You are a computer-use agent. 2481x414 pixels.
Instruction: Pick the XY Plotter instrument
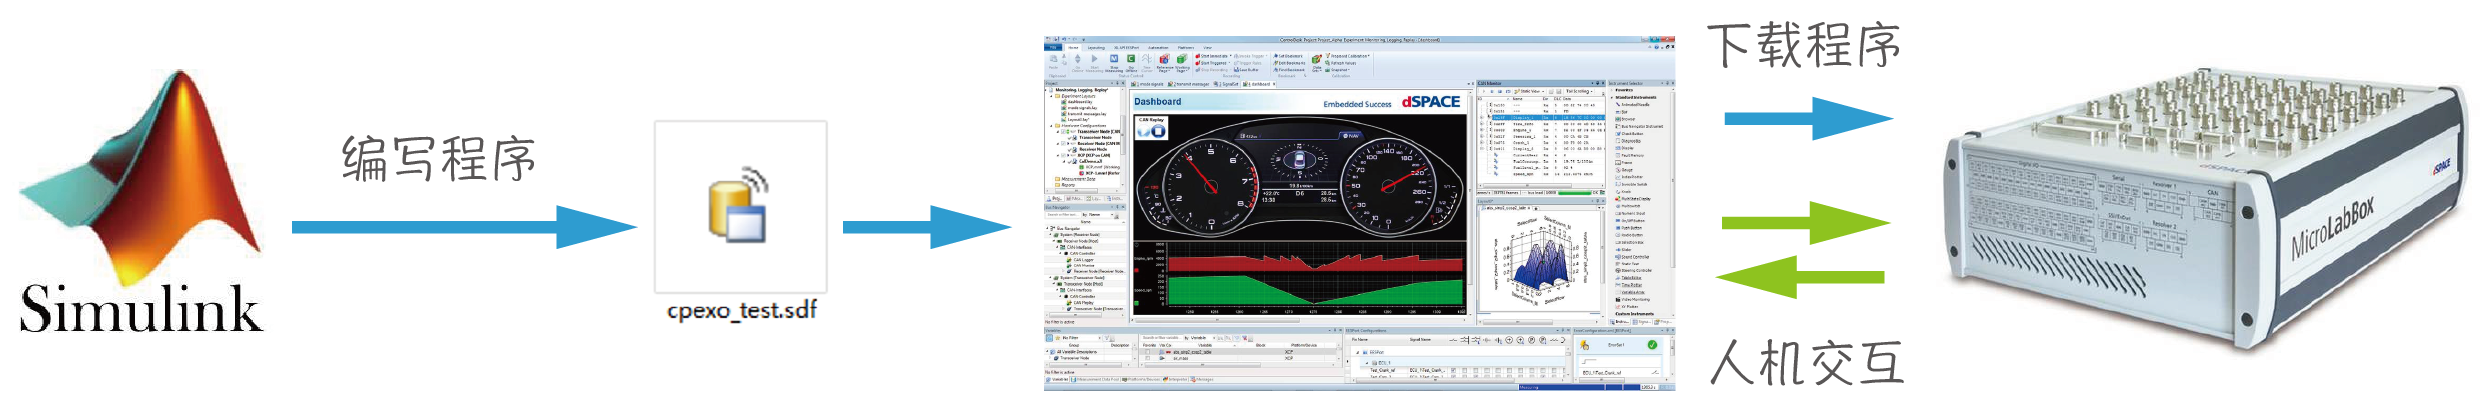click(x=1628, y=306)
